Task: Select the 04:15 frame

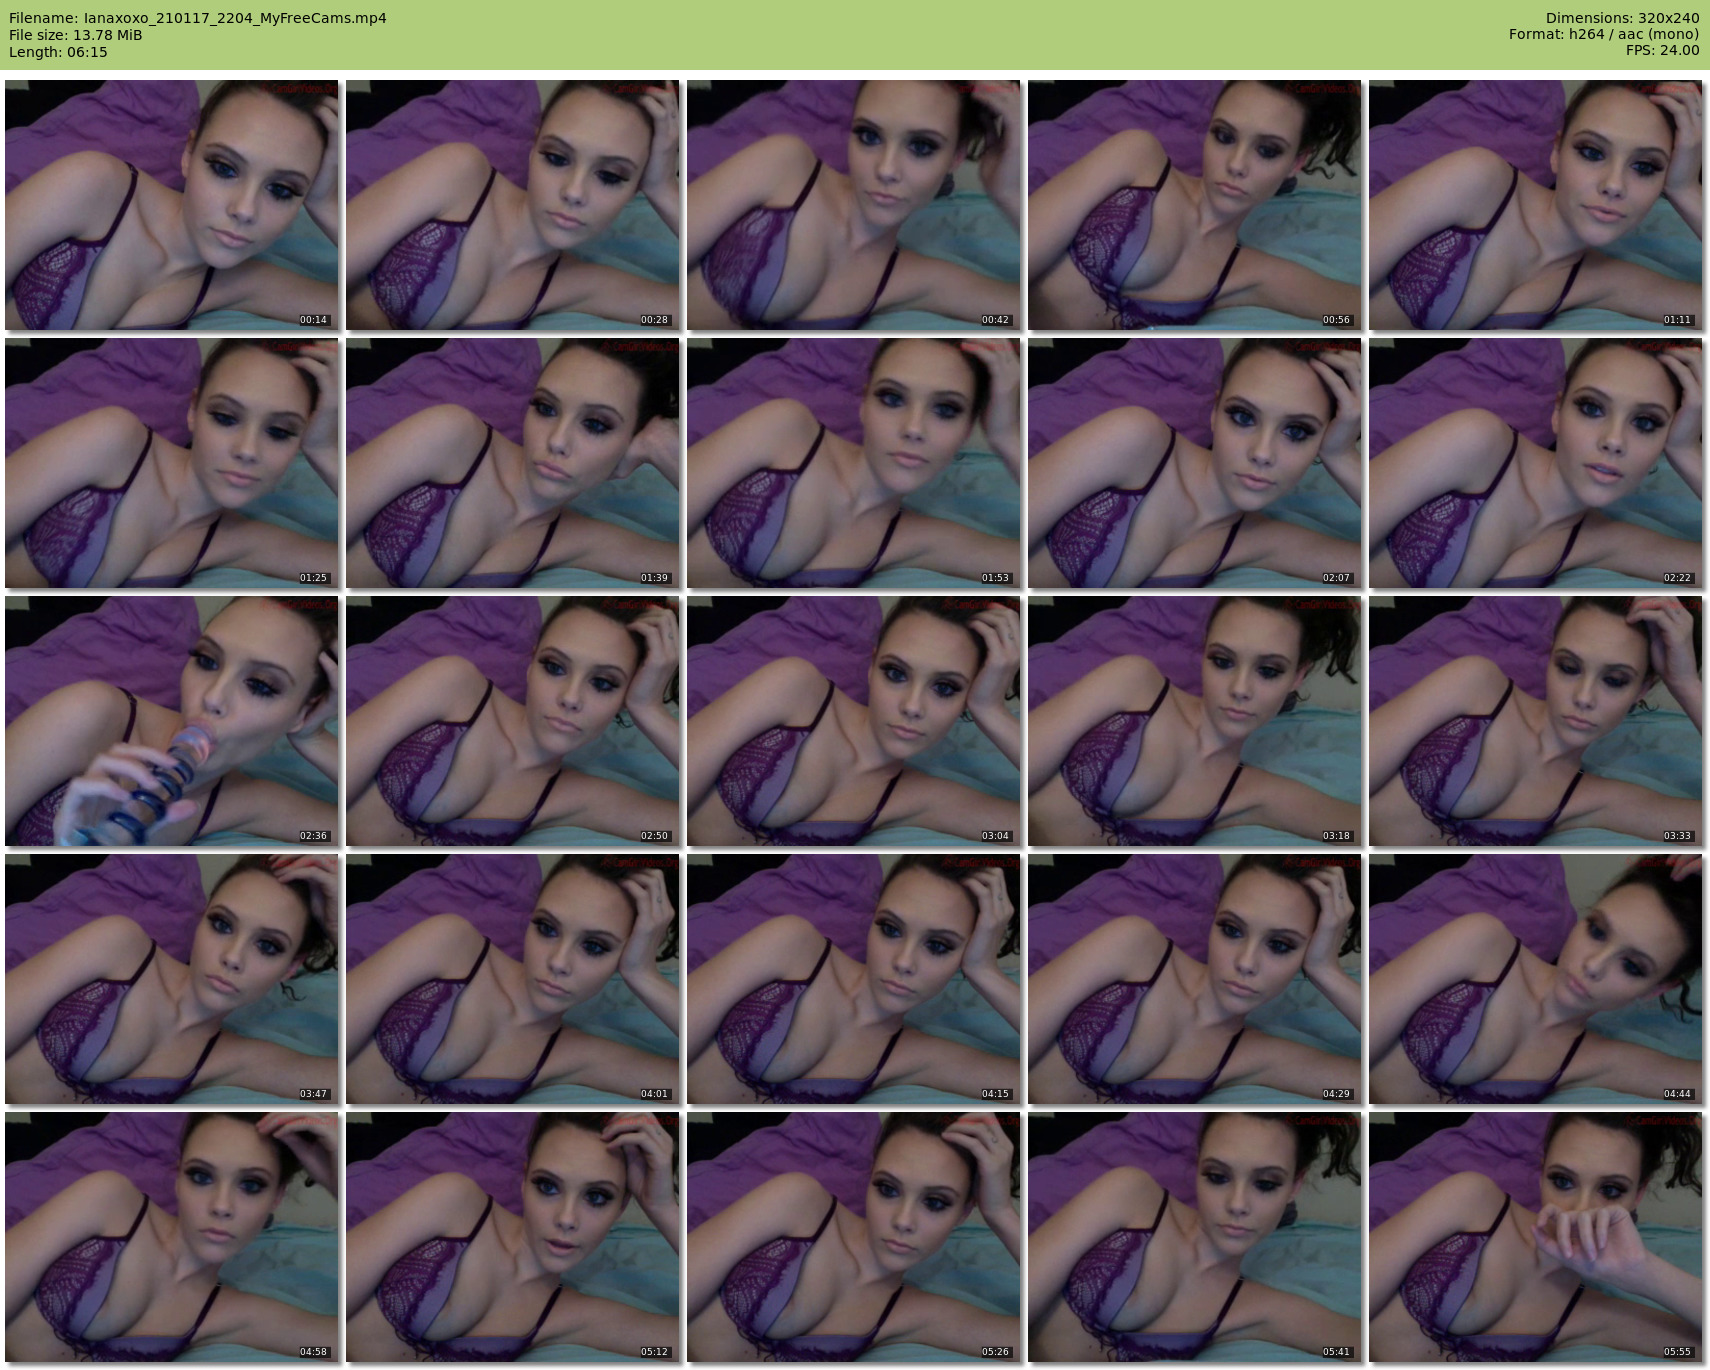Action: 853,979
